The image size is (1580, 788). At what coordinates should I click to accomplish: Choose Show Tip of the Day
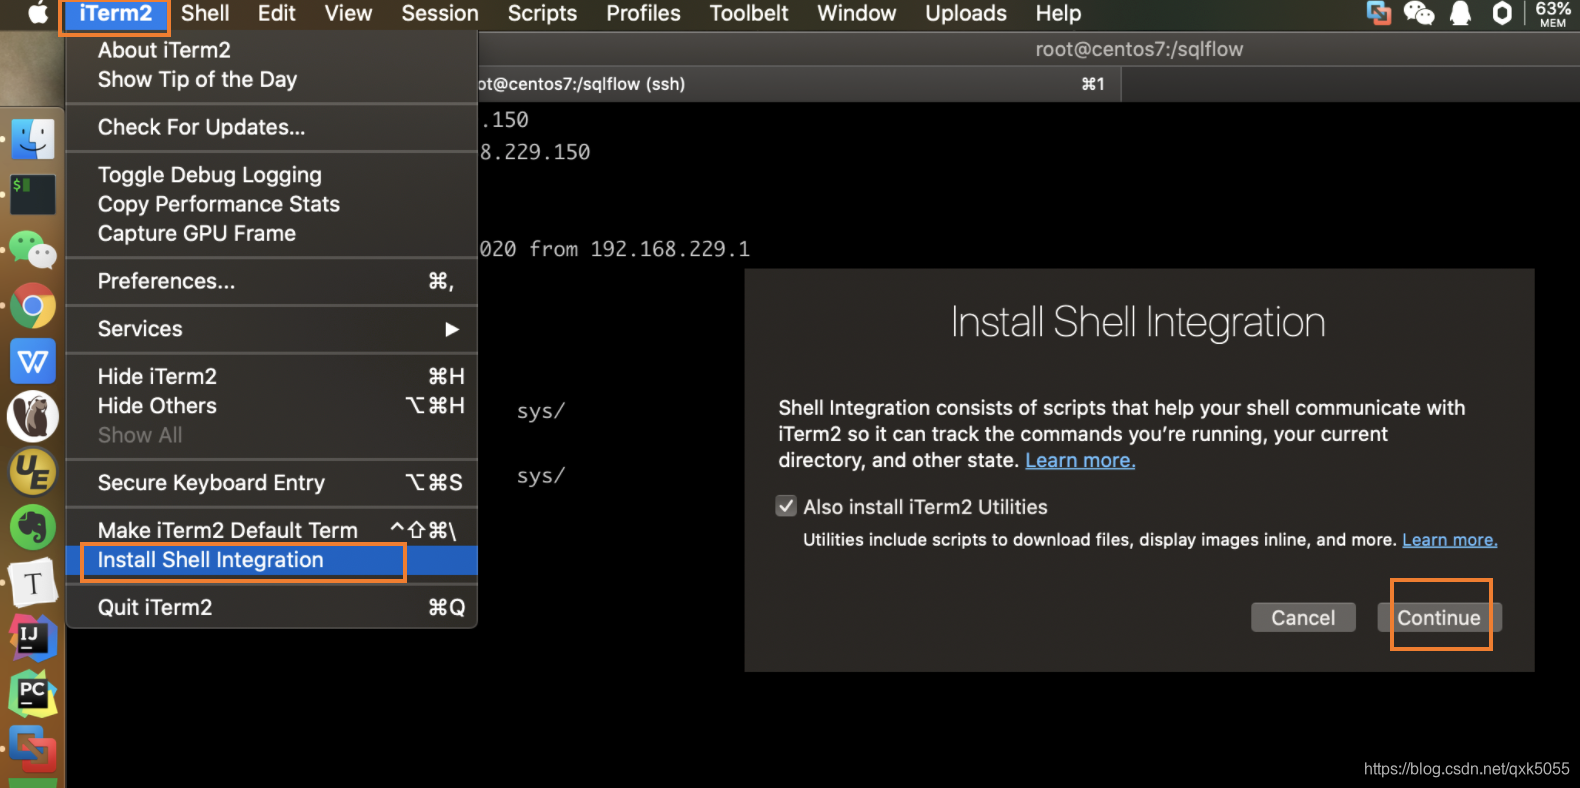272,79
